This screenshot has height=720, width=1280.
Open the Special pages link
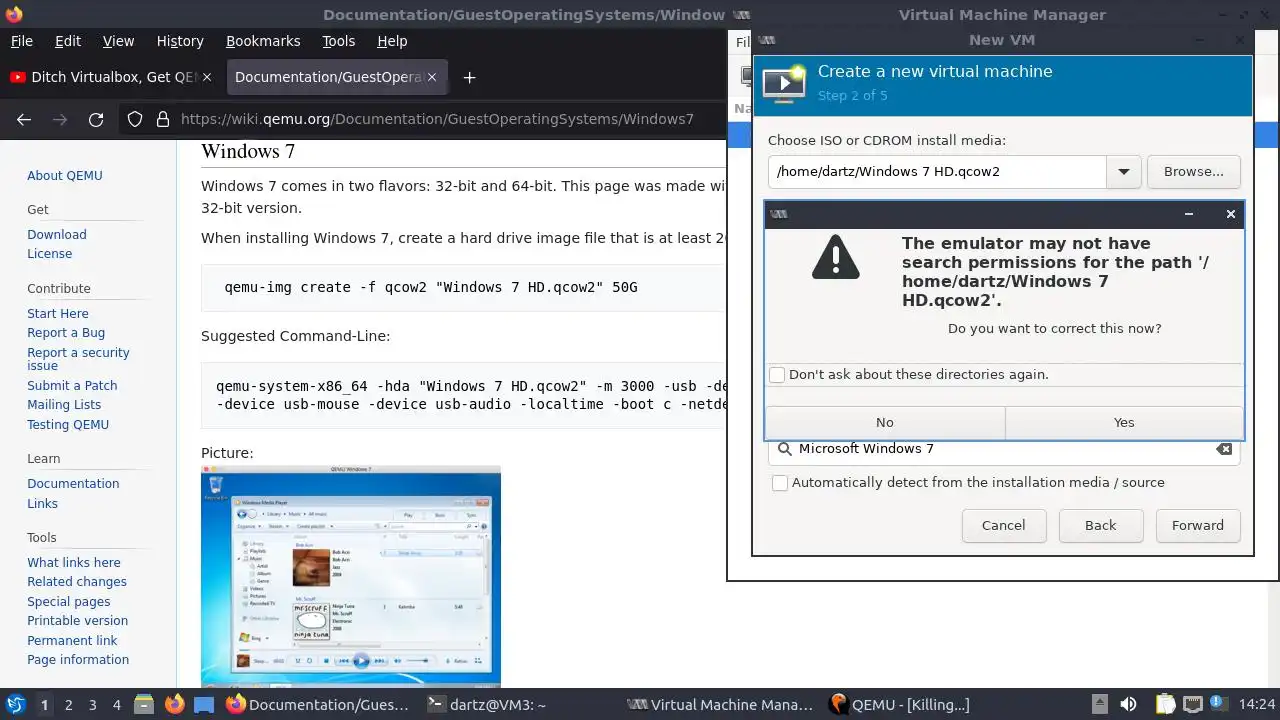[x=69, y=602]
